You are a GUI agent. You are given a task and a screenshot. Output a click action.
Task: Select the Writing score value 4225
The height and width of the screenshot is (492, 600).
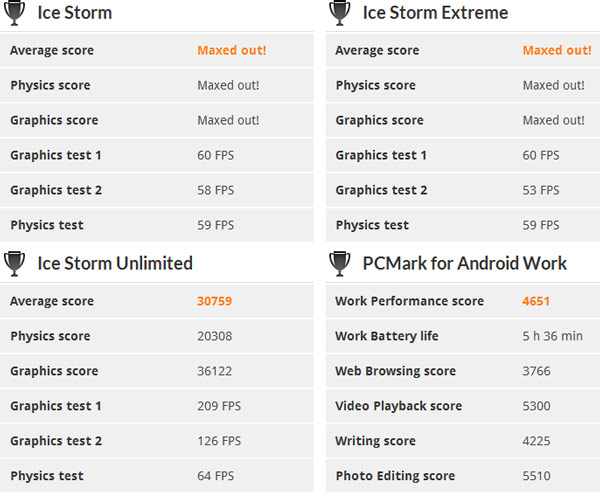coord(537,441)
